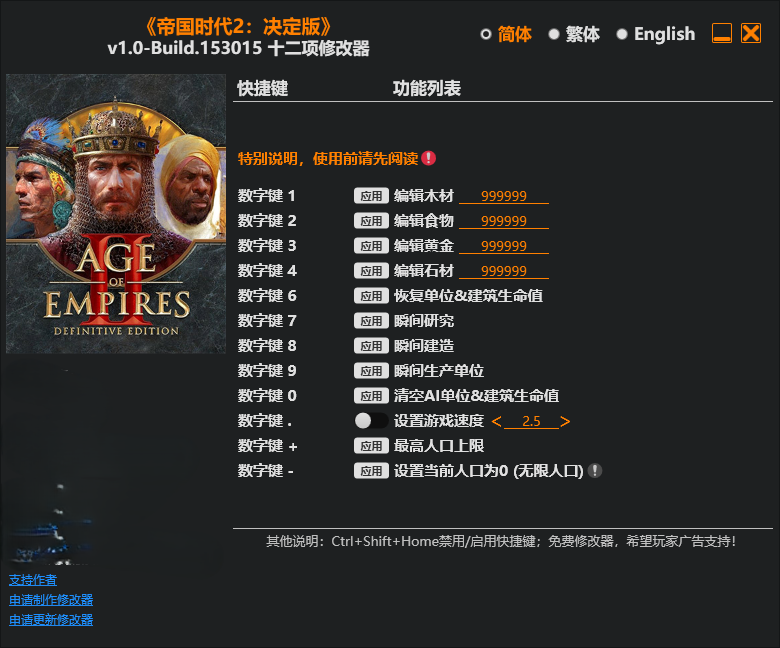Click the 编辑黄金 amount field
The width and height of the screenshot is (780, 648).
[503, 246]
